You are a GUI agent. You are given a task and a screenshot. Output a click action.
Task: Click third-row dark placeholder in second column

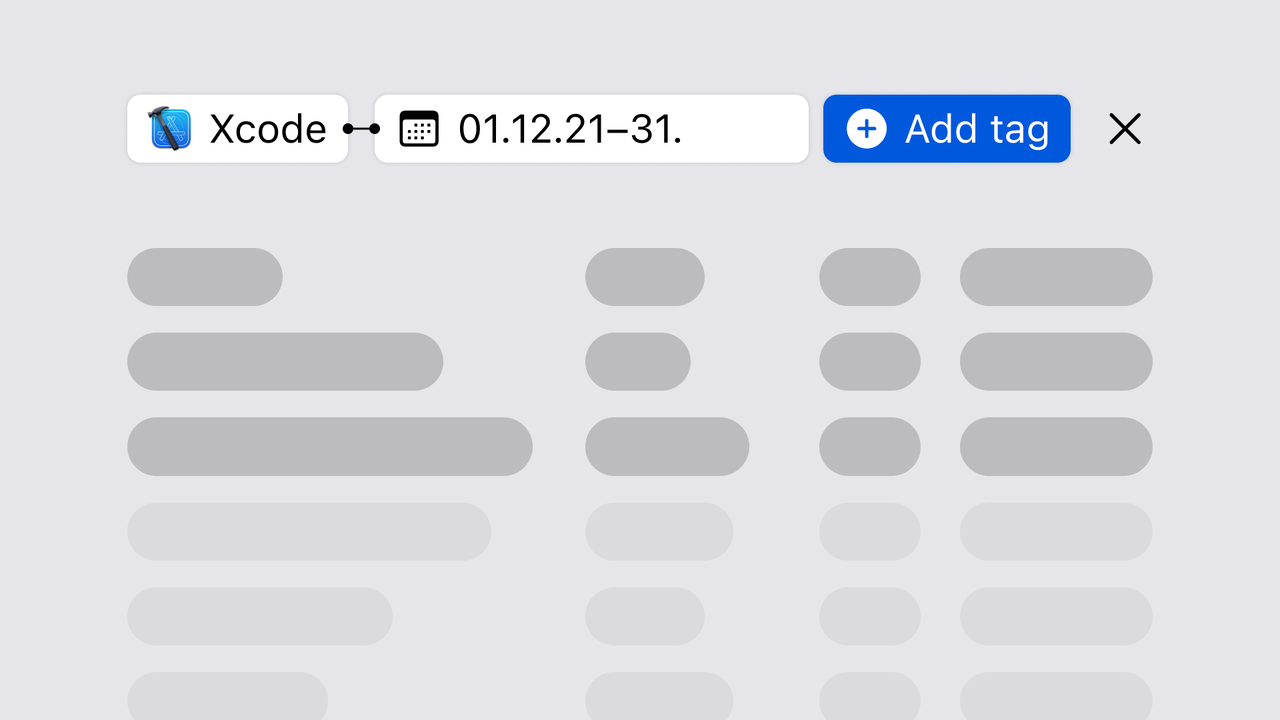point(667,446)
